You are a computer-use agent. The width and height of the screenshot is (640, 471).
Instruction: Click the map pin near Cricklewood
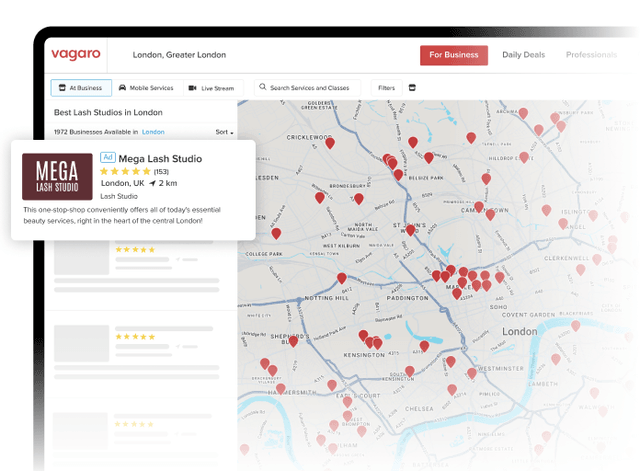coord(330,143)
